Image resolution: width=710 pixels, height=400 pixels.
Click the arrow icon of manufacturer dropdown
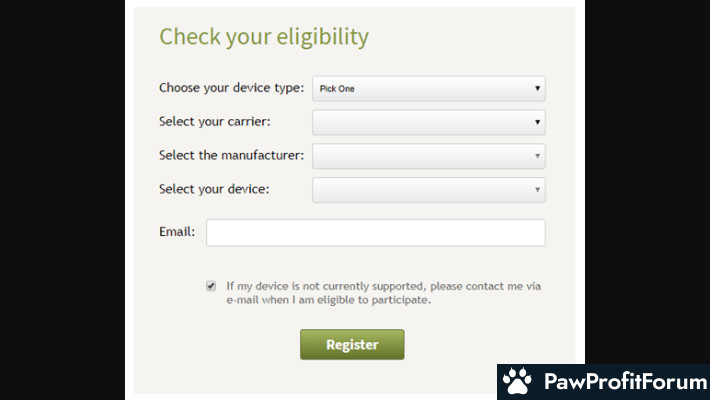[x=537, y=156]
